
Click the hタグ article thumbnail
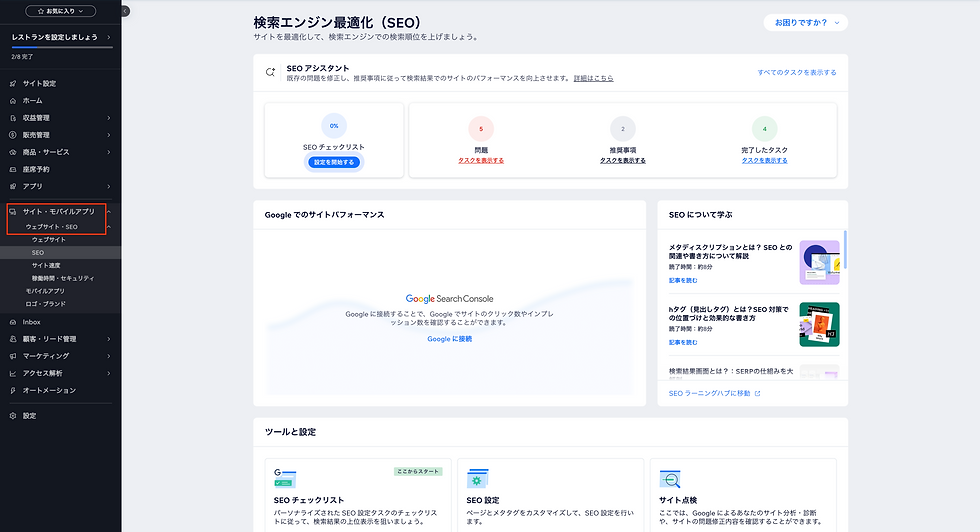pos(819,324)
